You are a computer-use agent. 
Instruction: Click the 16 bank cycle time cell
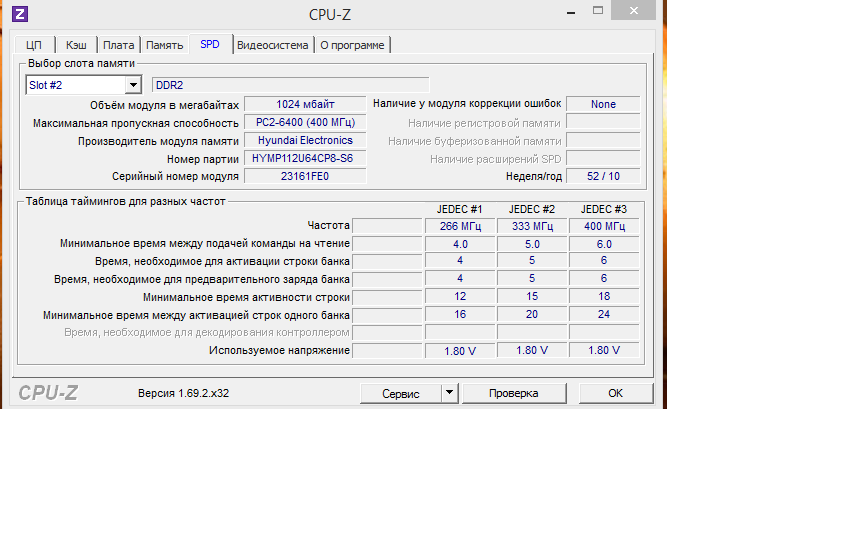(460, 315)
